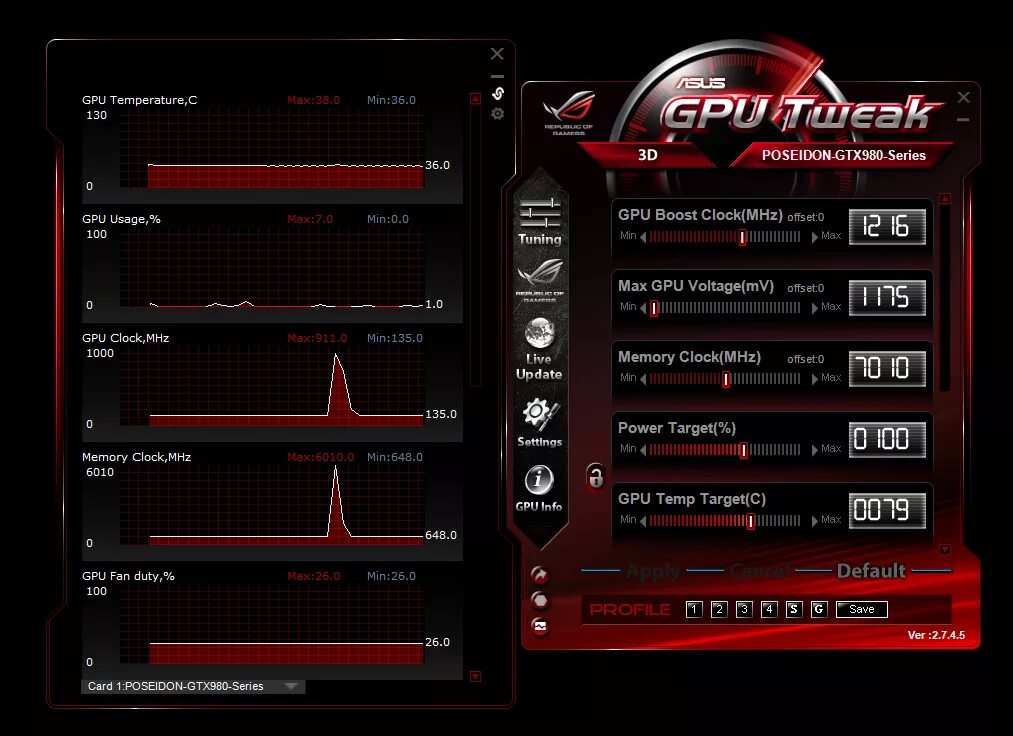Select profile 2

click(x=719, y=609)
